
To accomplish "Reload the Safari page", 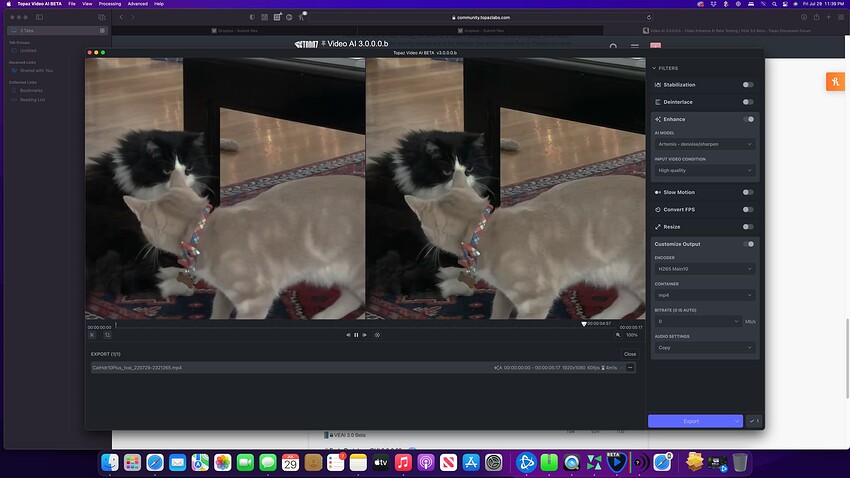I will [648, 17].
